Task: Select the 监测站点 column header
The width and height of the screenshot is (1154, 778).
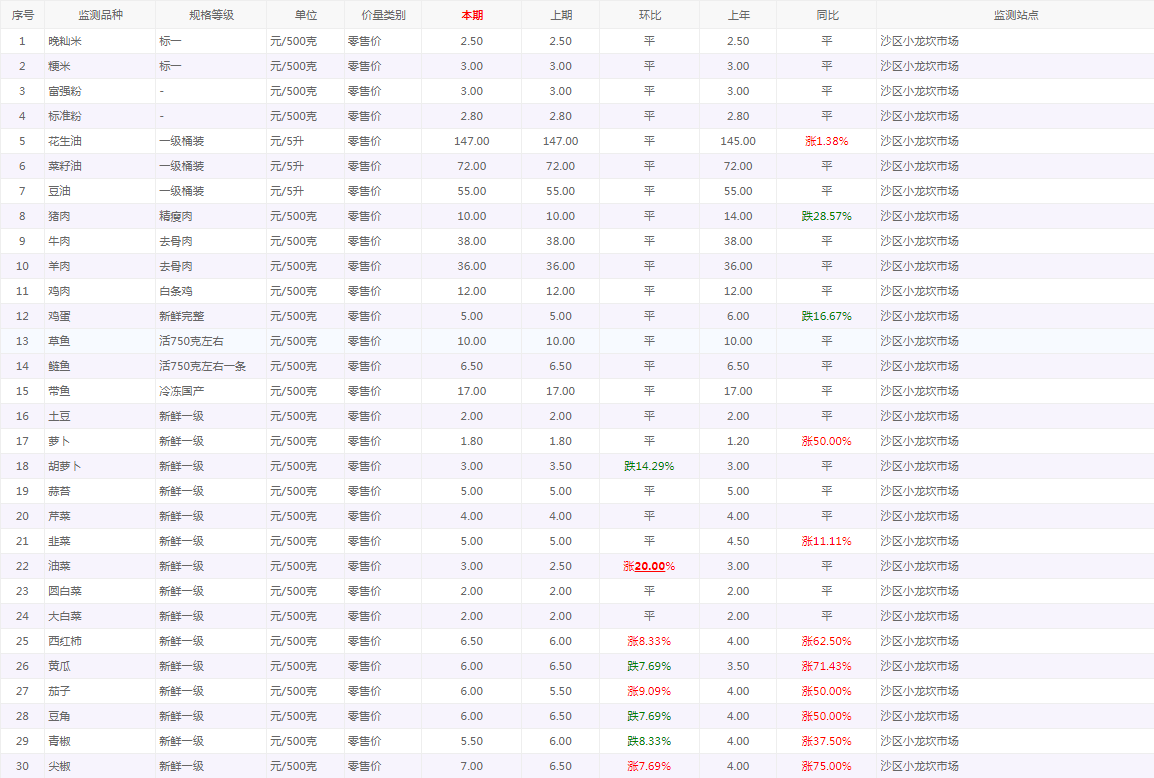Action: pos(1015,15)
